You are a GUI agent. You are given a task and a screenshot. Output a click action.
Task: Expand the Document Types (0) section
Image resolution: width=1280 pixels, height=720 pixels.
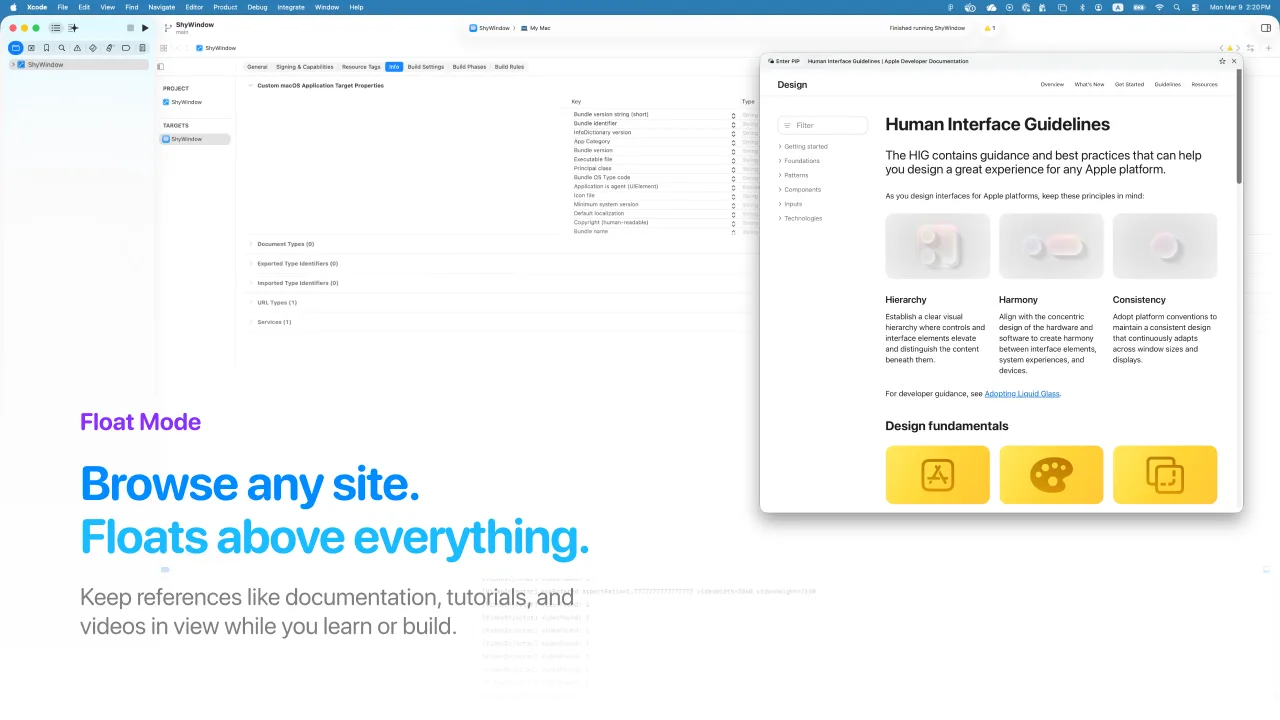click(282, 244)
